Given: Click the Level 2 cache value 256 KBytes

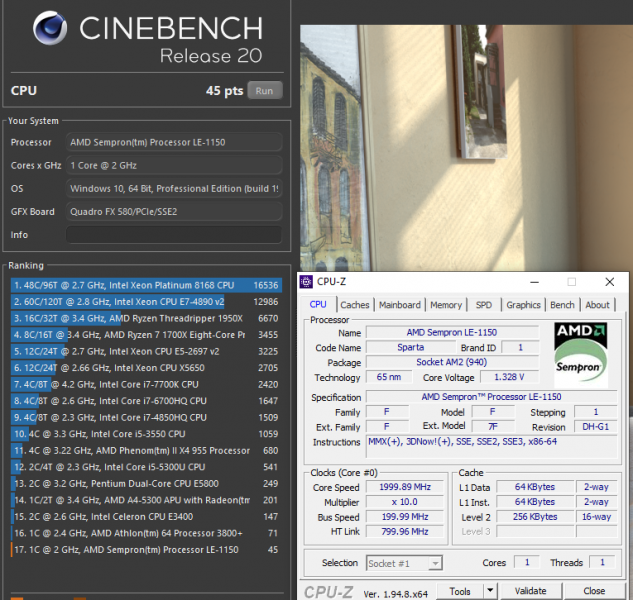Looking at the screenshot, I should 535,517.
